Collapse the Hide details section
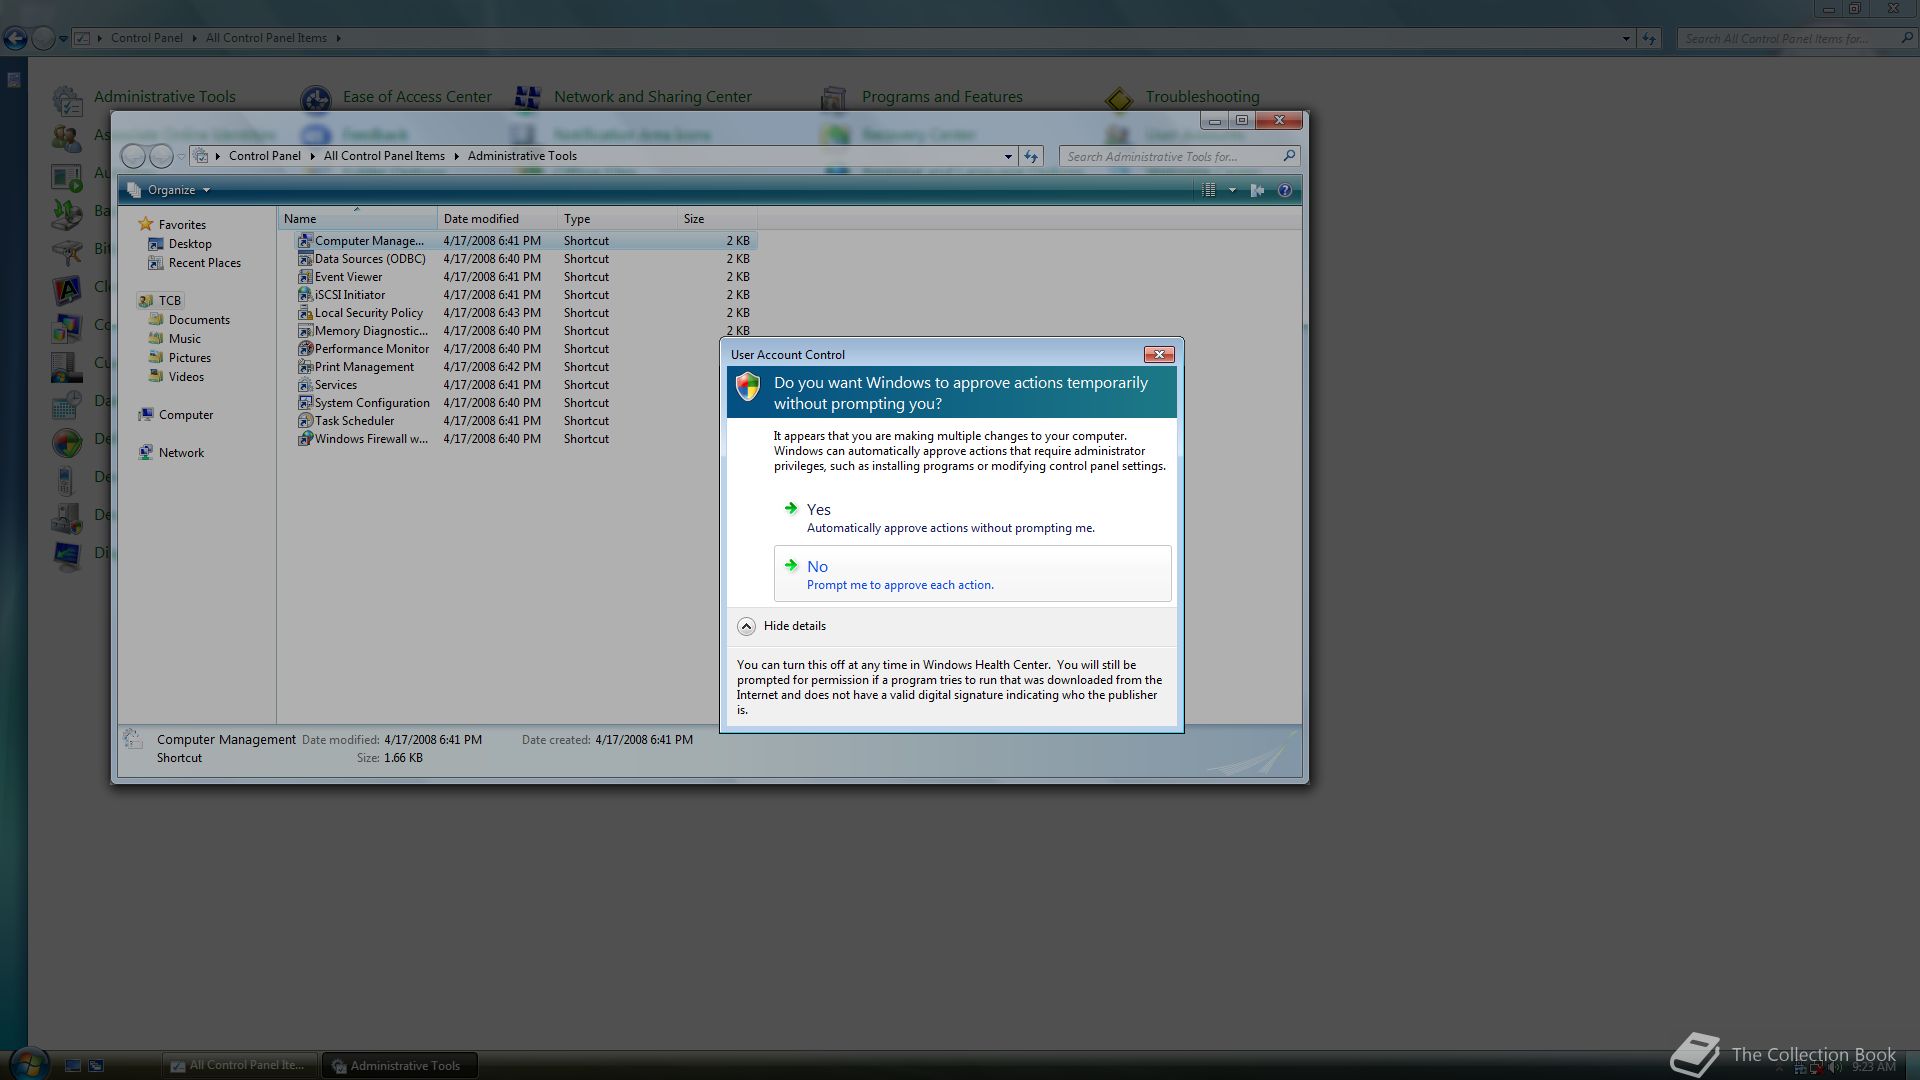 [782, 626]
